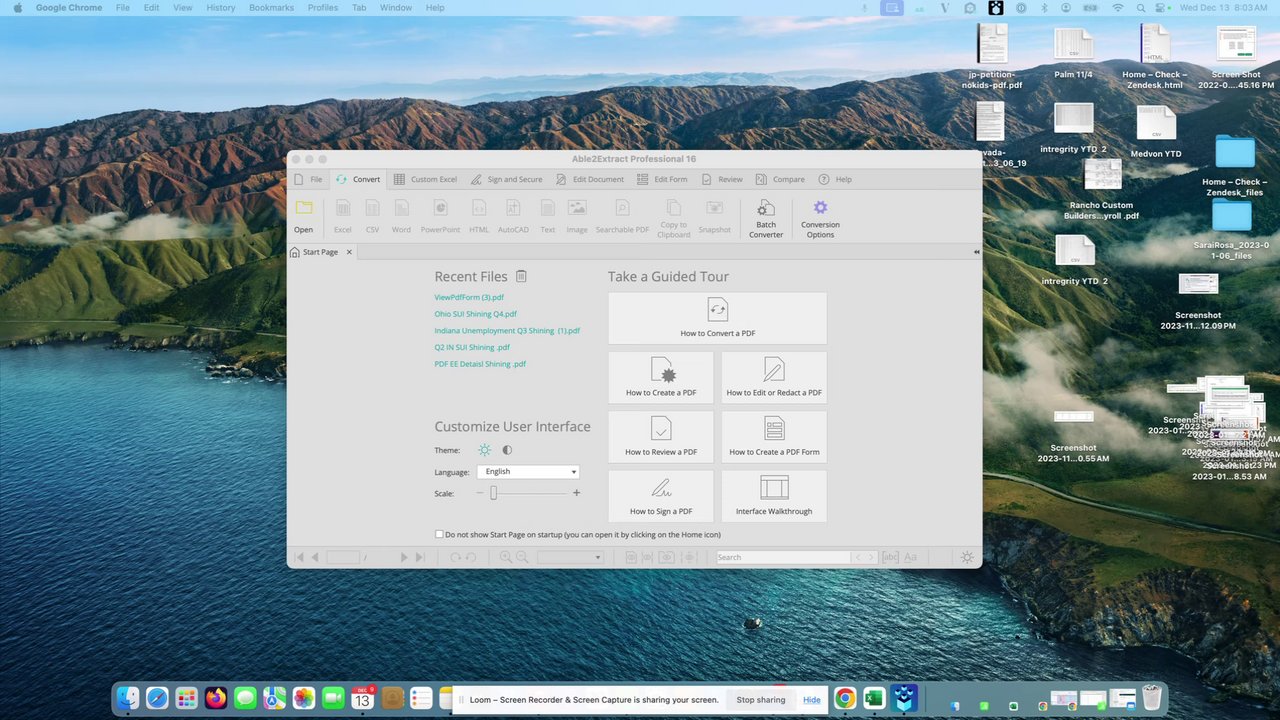Start 'How to Convert a PDF' tour
1280x720 pixels.
click(x=717, y=318)
